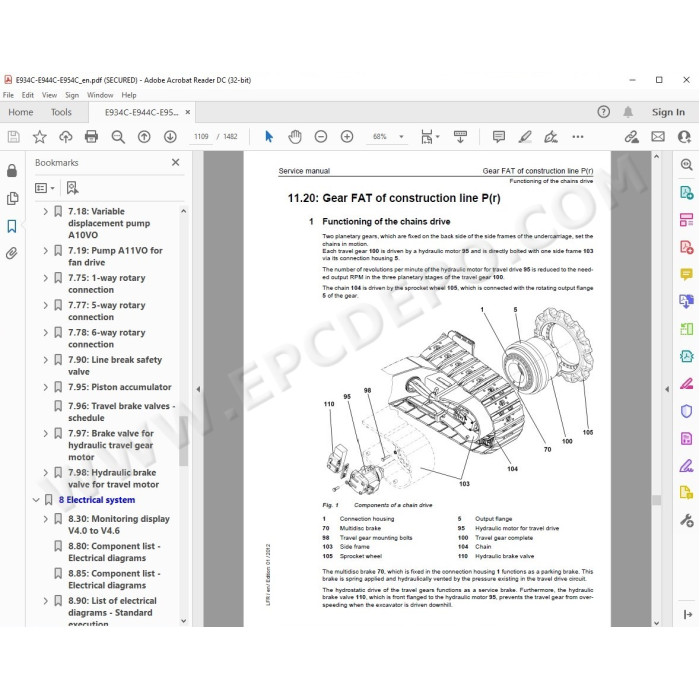Open the Page Thumbnails panel
The width and height of the screenshot is (700, 700).
12,198
